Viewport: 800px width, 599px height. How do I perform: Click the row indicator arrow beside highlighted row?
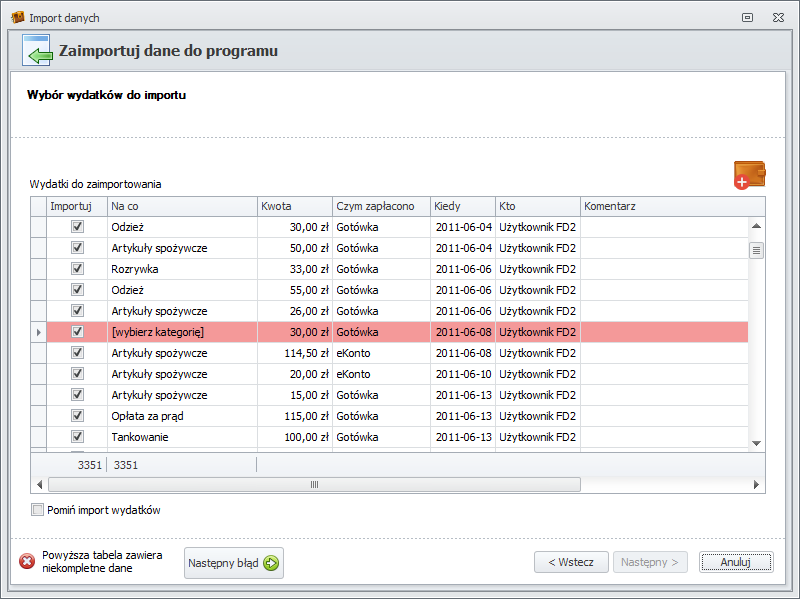click(39, 332)
